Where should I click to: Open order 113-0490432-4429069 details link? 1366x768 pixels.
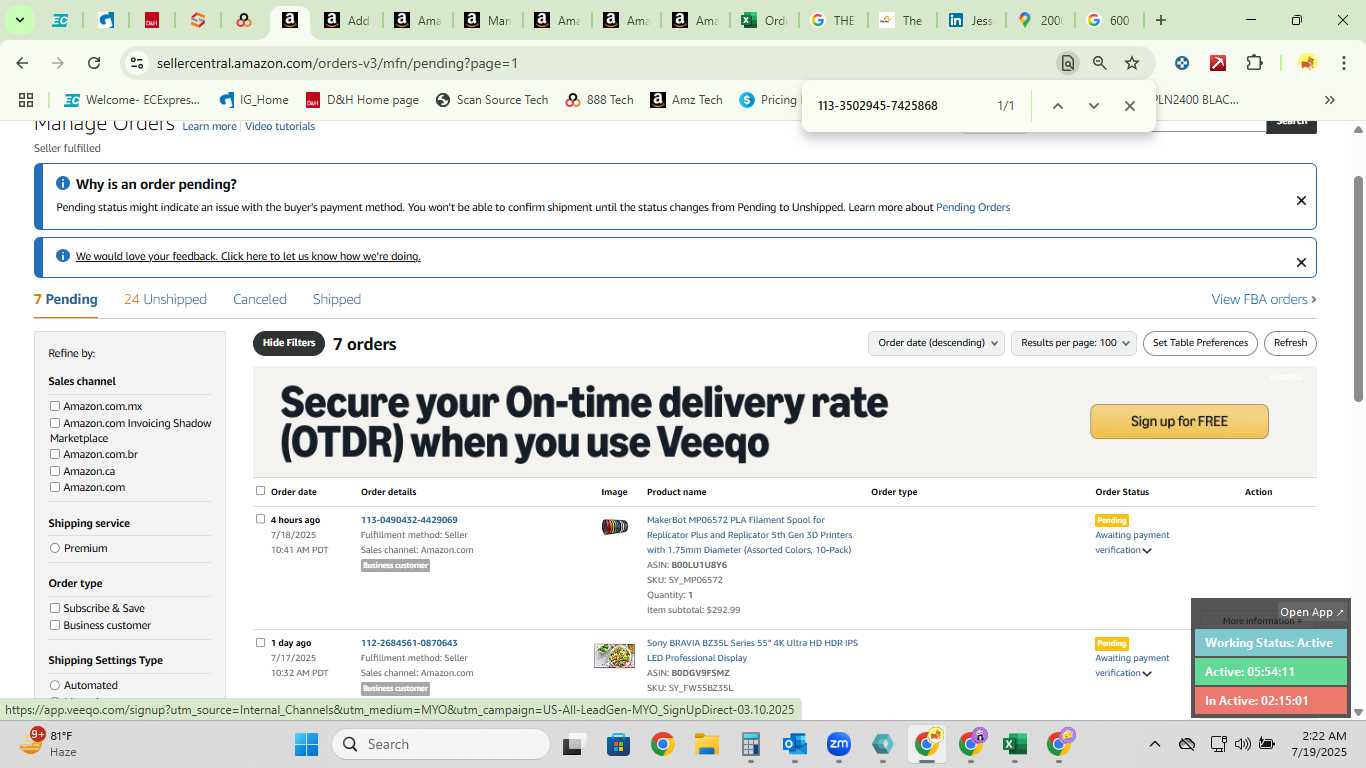(x=409, y=520)
